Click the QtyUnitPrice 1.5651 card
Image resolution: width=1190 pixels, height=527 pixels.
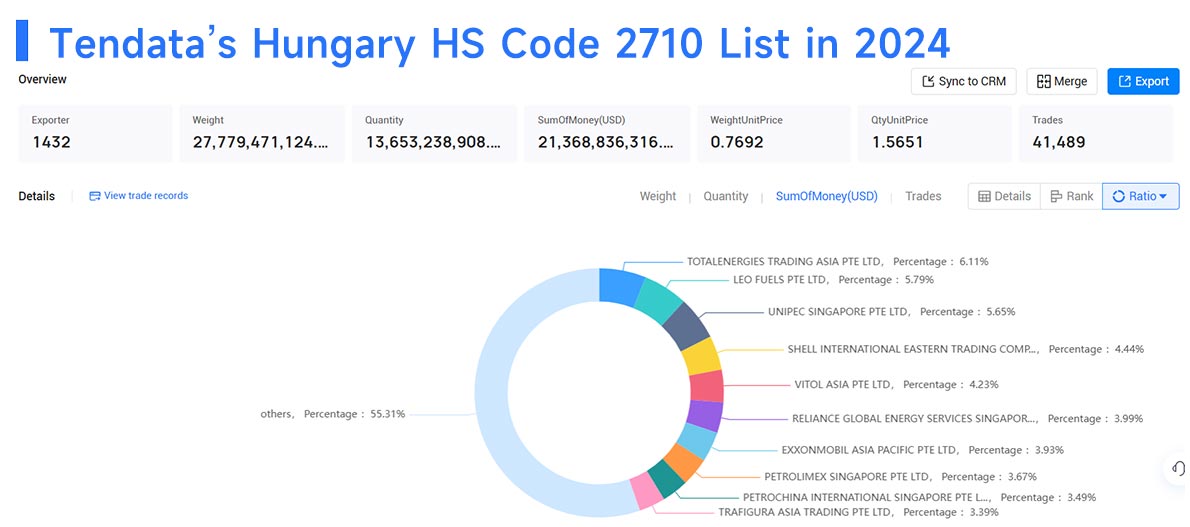coord(935,133)
